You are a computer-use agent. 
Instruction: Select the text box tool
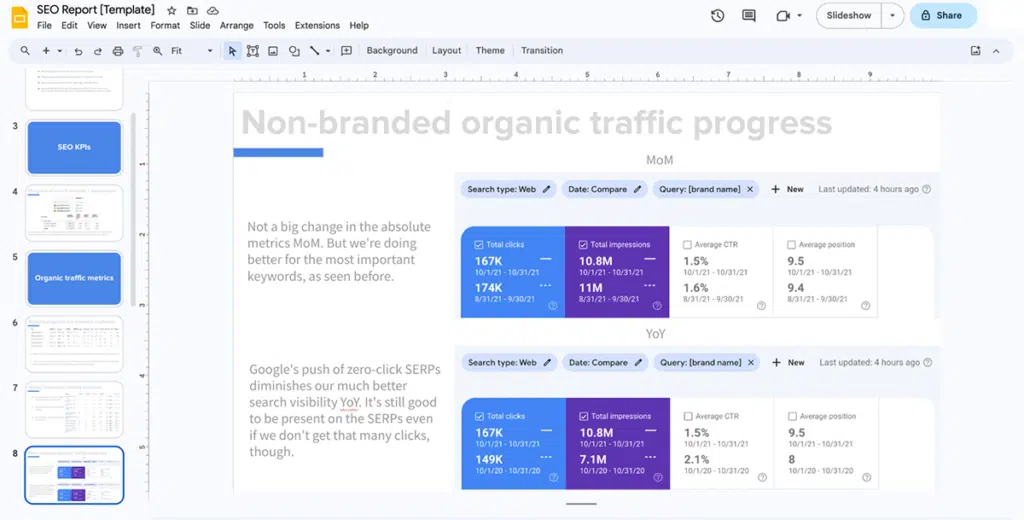[x=253, y=51]
